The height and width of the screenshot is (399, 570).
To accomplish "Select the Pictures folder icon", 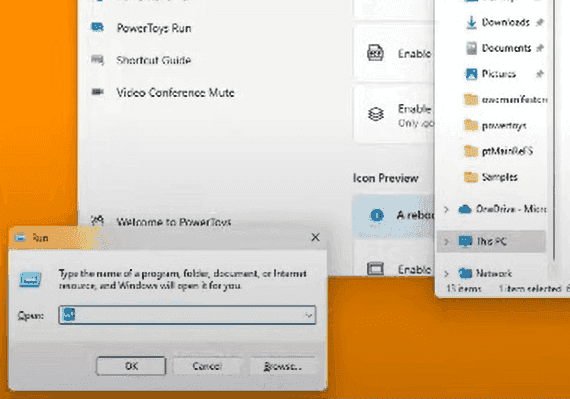I will [x=471, y=74].
